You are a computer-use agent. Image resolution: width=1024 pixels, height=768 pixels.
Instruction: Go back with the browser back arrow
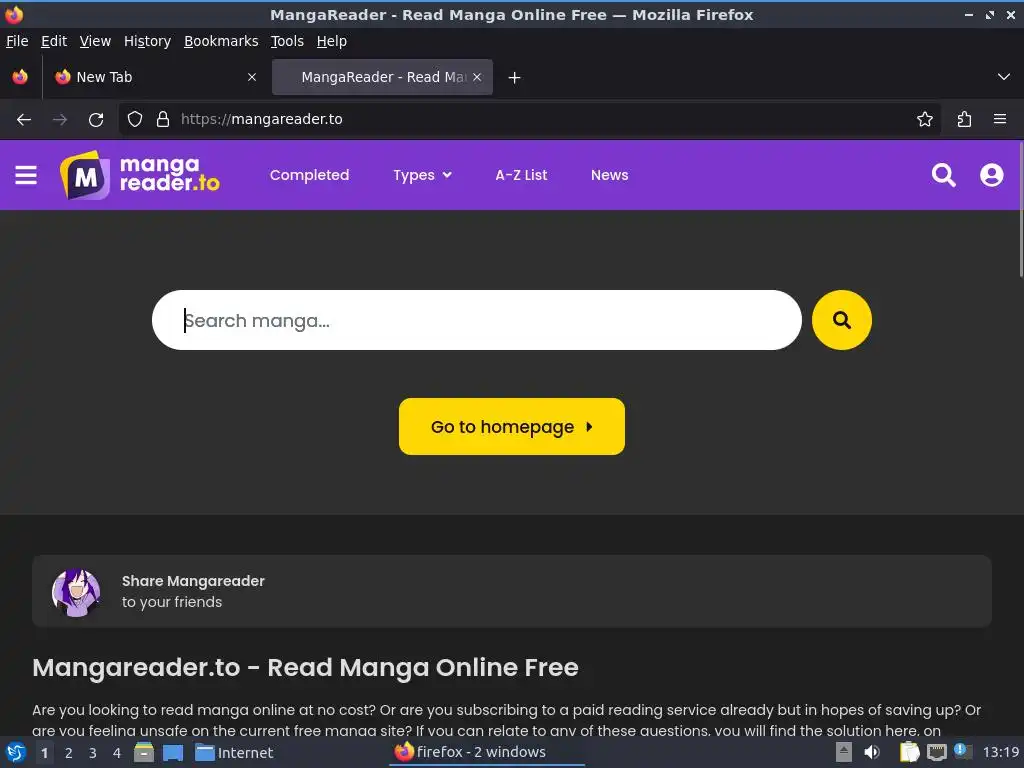tap(24, 120)
